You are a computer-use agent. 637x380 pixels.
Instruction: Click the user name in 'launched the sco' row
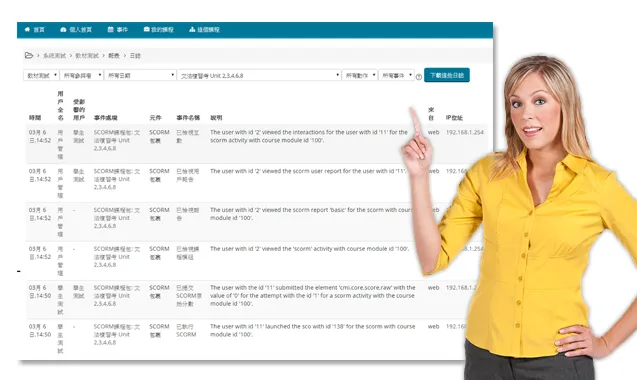point(60,339)
